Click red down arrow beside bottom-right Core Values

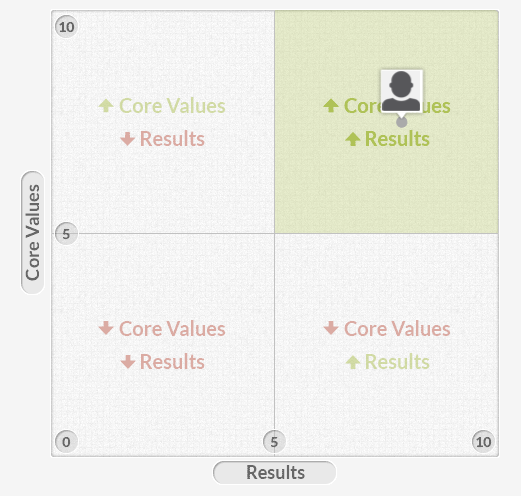click(331, 328)
